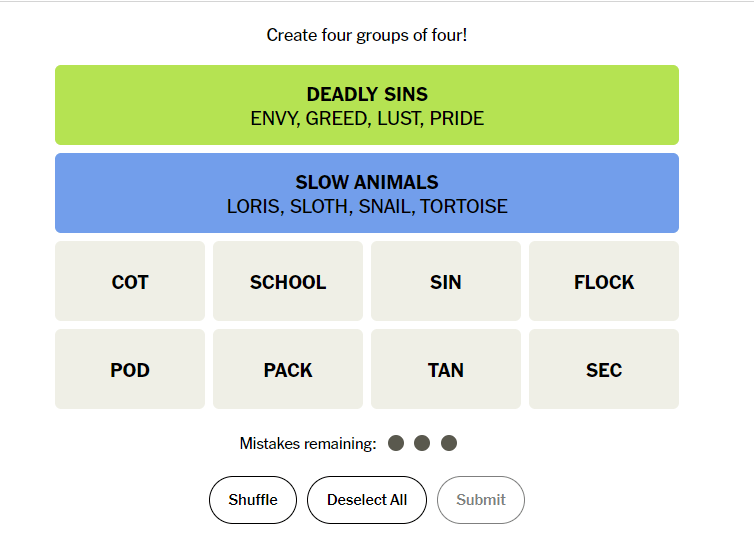This screenshot has height=553, width=754.
Task: Click the Submit button
Action: point(481,500)
